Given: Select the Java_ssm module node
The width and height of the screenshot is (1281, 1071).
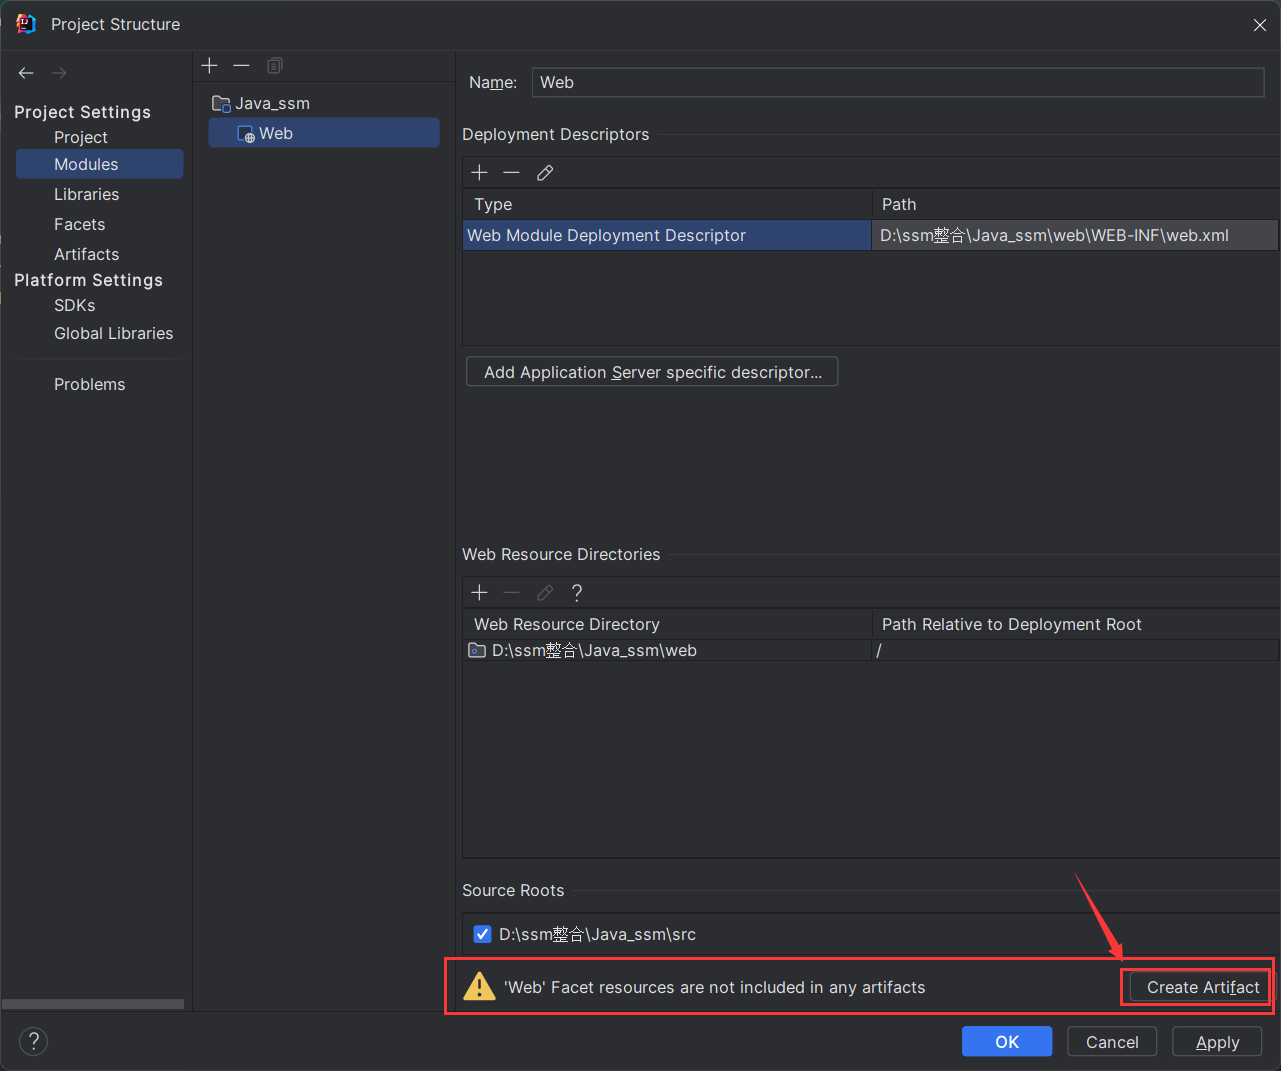Looking at the screenshot, I should (272, 103).
